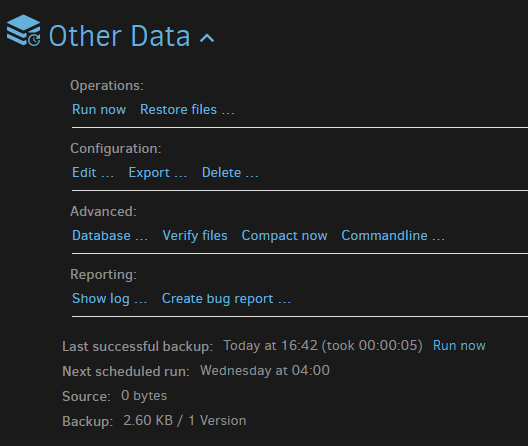Open Edit … configuration
Image resolution: width=528 pixels, height=446 pixels.
93,172
